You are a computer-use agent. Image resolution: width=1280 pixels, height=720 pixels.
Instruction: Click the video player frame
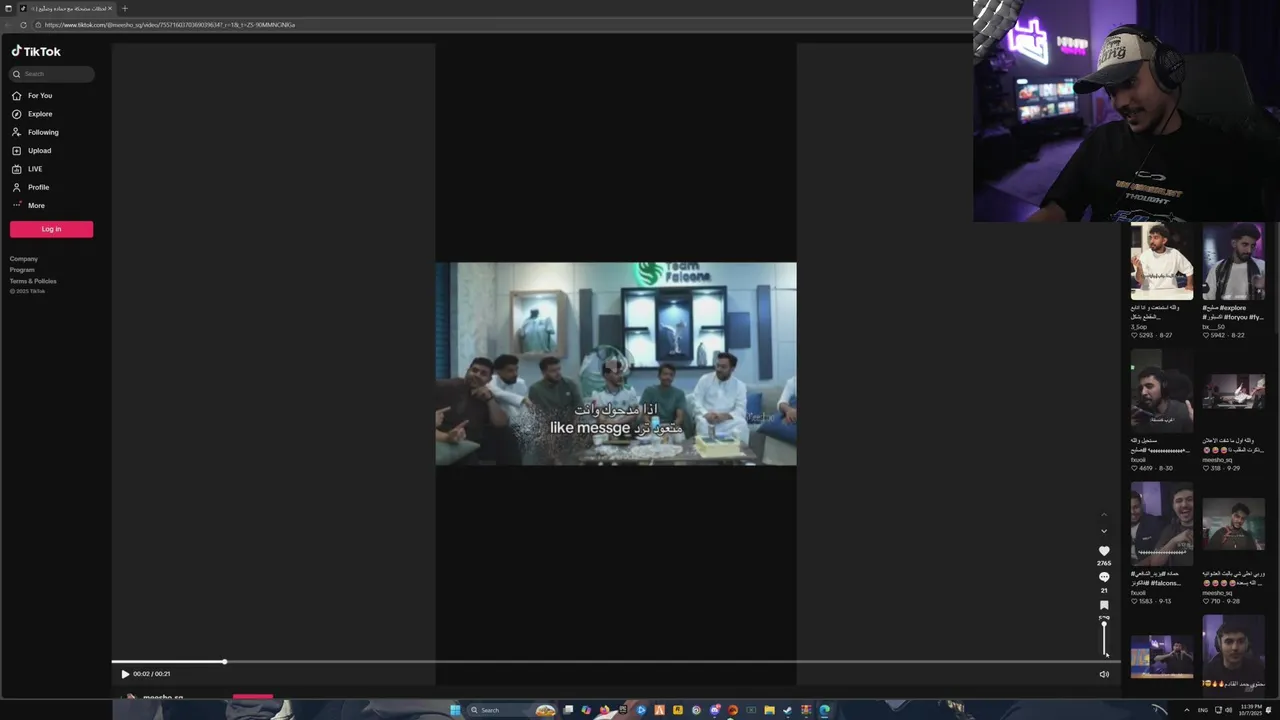coord(616,363)
